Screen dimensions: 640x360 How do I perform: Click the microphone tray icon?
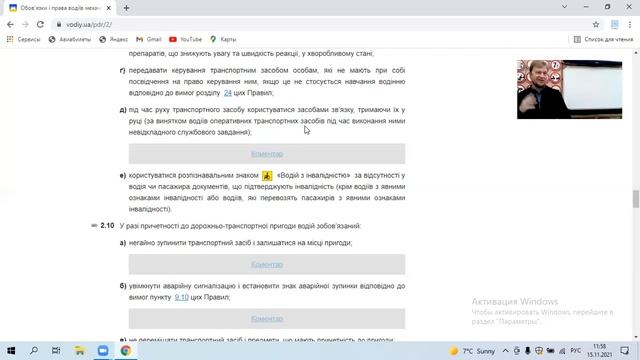(x=527, y=351)
